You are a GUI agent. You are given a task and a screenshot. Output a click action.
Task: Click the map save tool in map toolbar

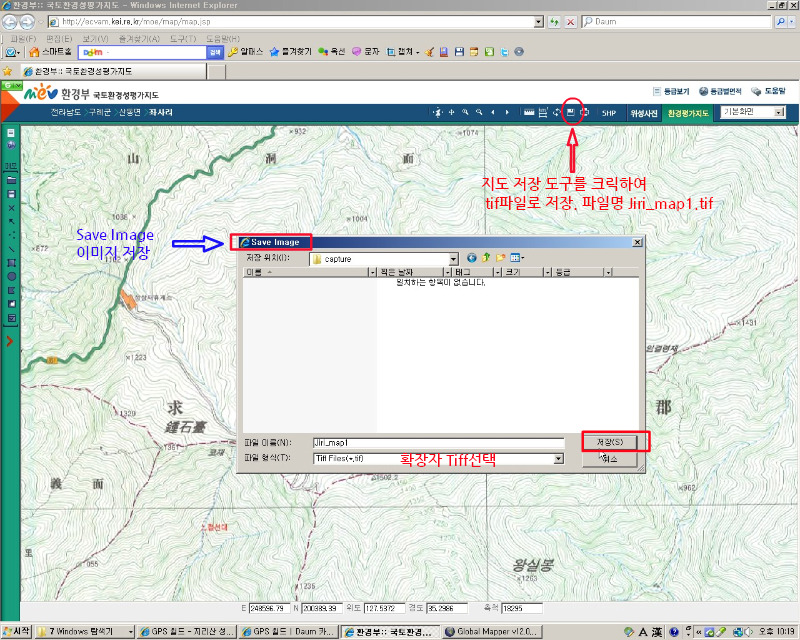coord(571,112)
